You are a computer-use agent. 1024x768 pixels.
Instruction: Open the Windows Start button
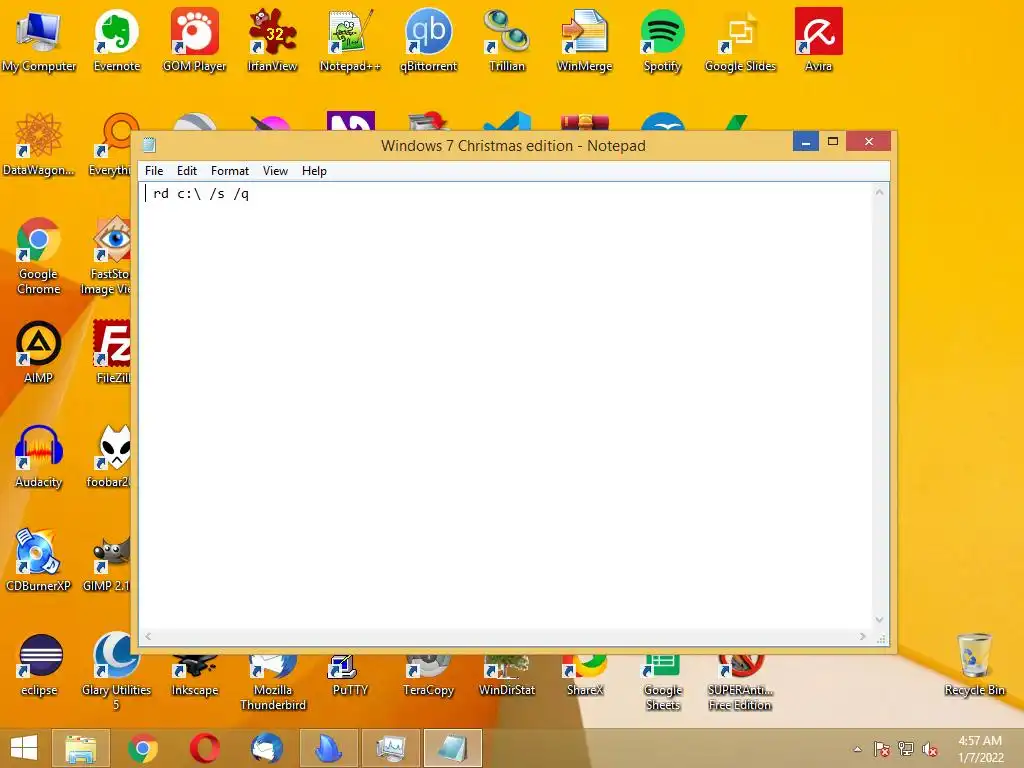pos(24,748)
